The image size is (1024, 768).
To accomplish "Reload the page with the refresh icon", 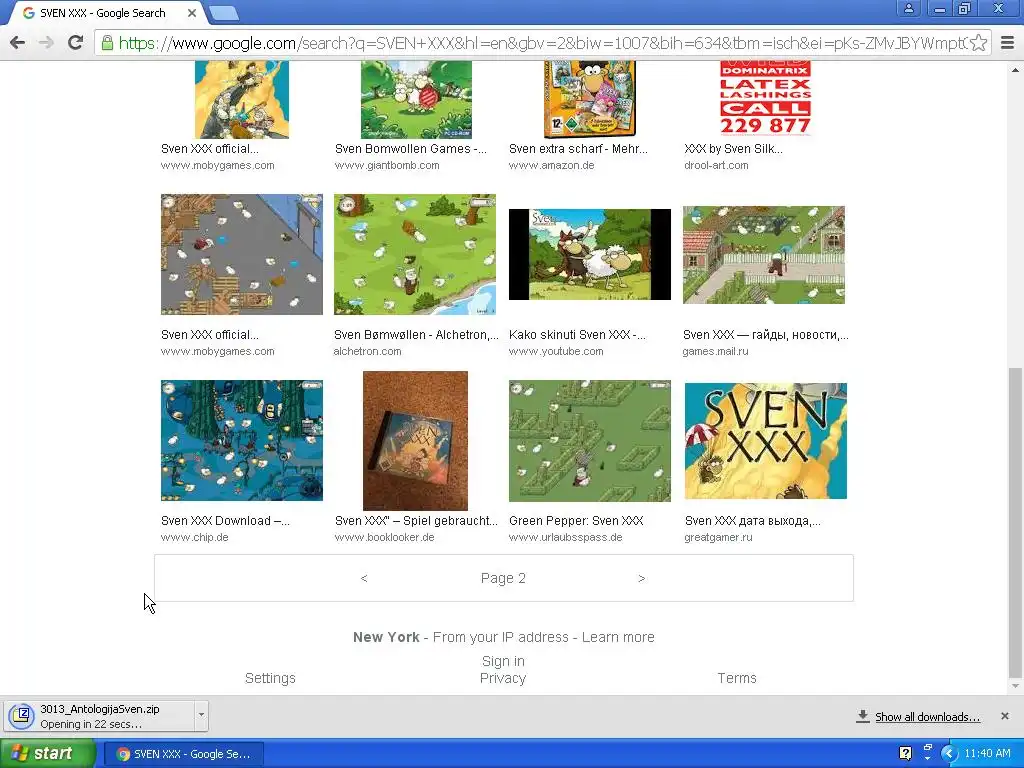I will pos(76,43).
